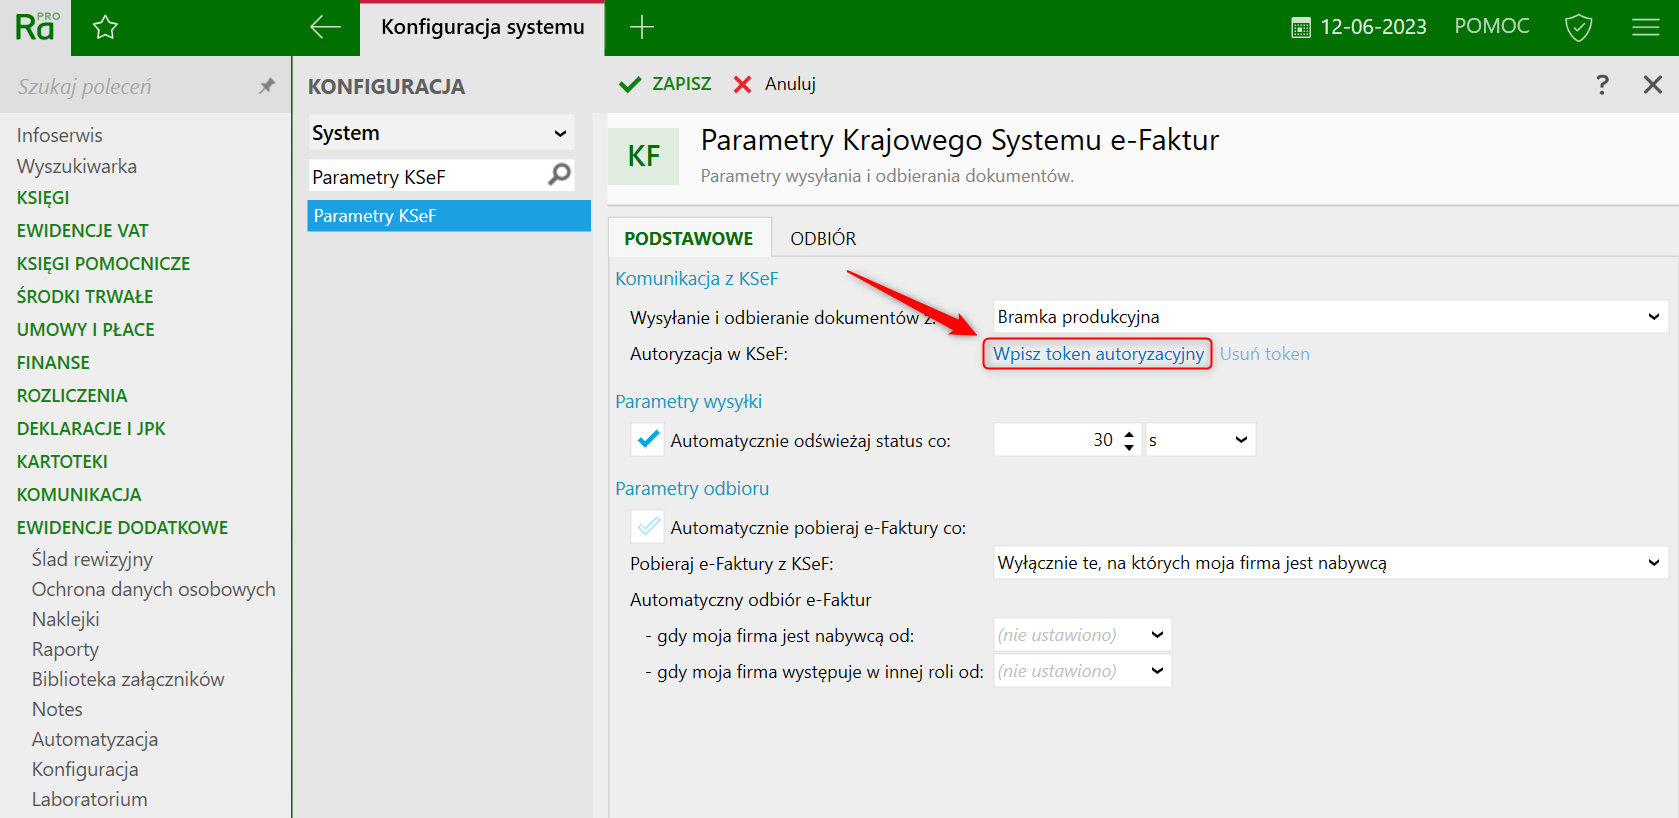Open Bramka produkcyjna dropdown
1679x818 pixels.
click(1329, 317)
